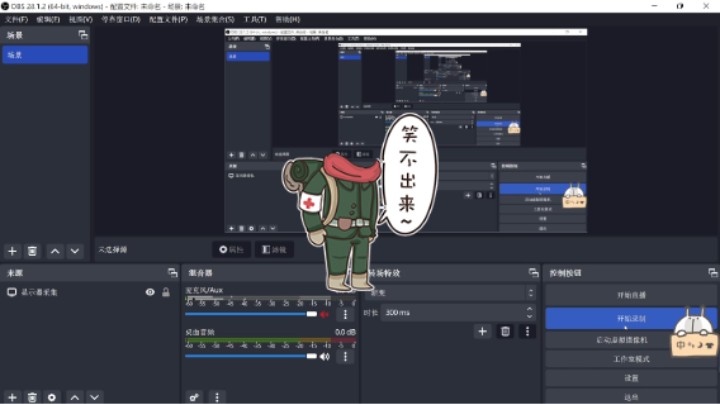This screenshot has height=404, width=720.
Task: Open the 滤镜 filters button
Action: point(274,249)
